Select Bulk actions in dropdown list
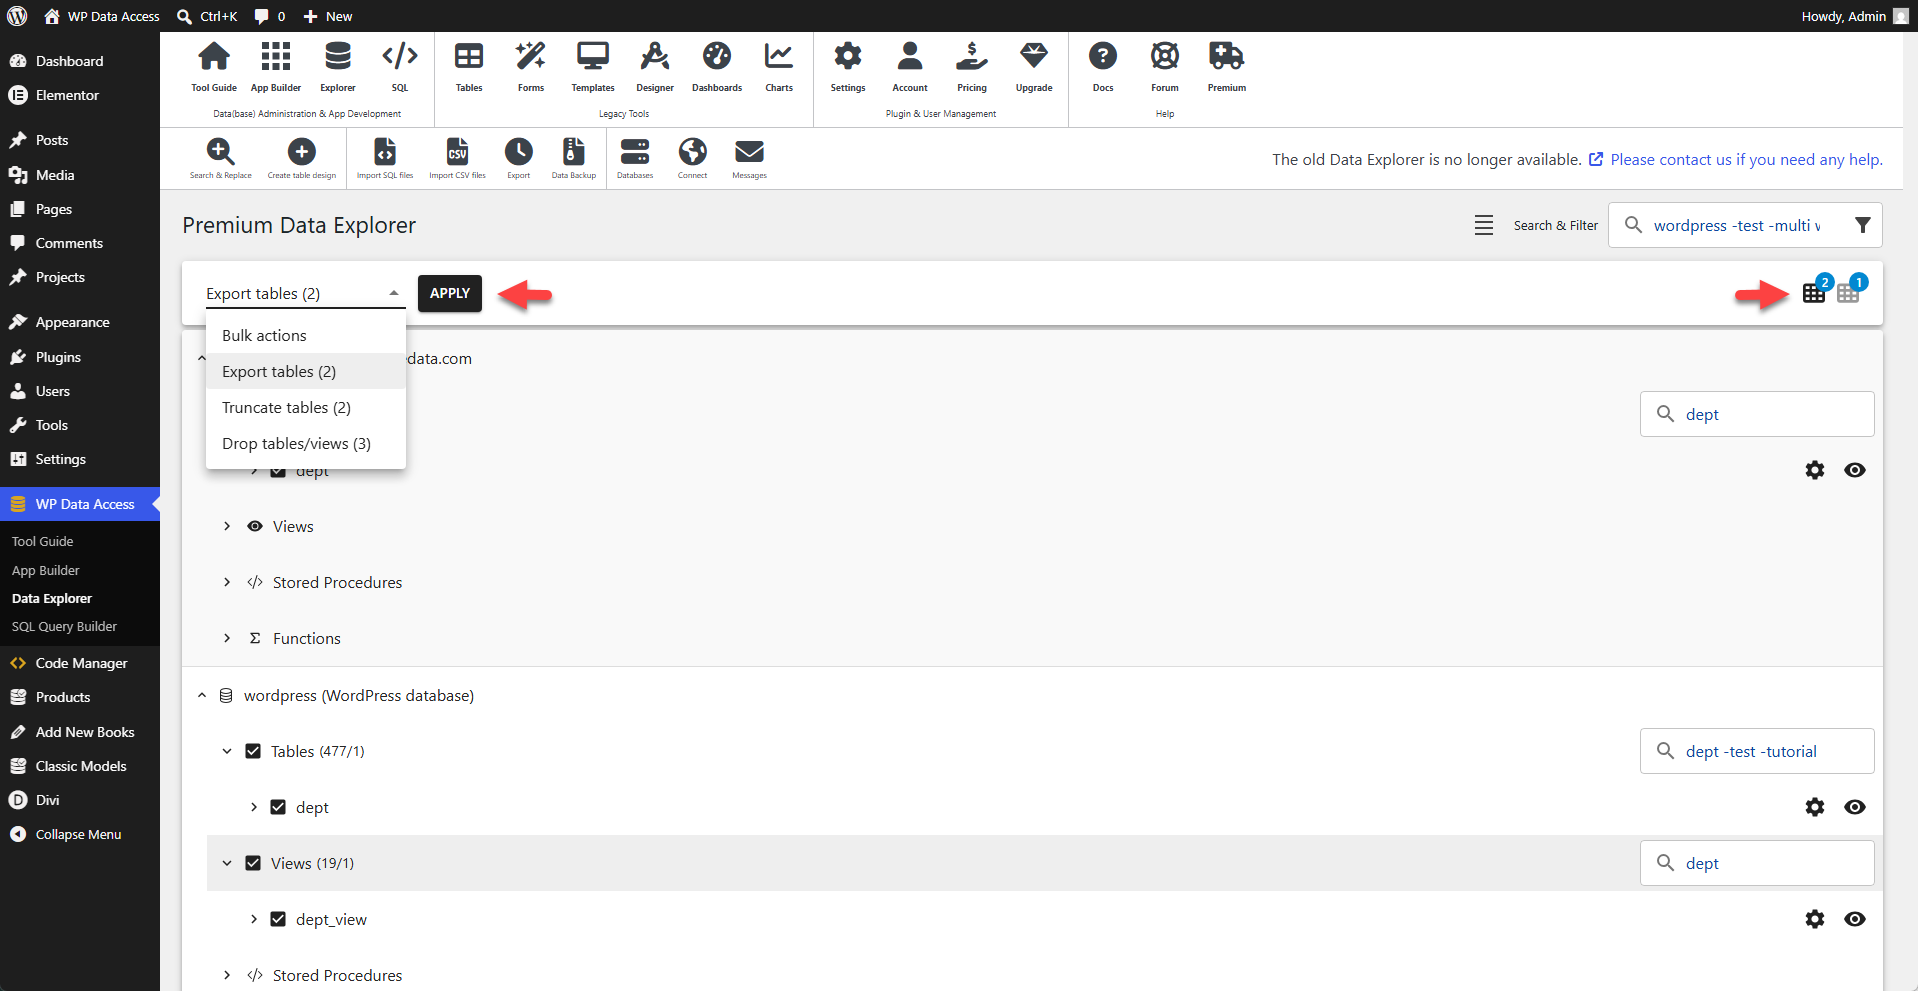This screenshot has height=991, width=1918. (306, 335)
